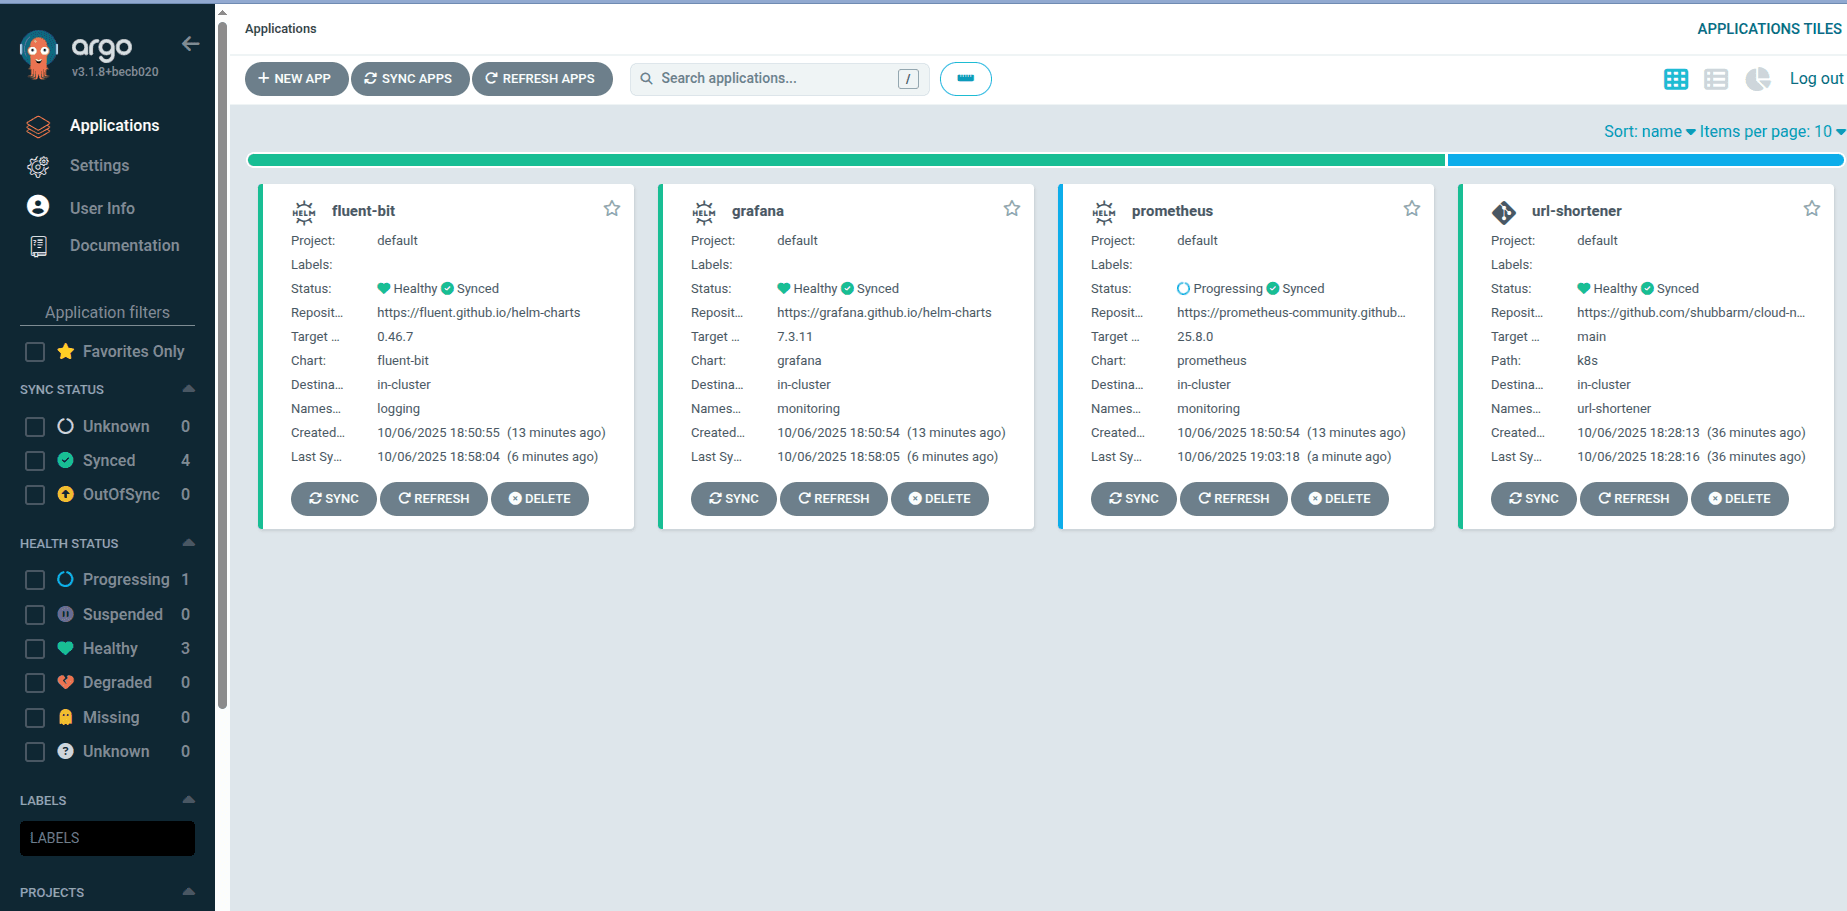Click the Applications breadcrumb
Viewport: 1847px width, 911px height.
280,29
